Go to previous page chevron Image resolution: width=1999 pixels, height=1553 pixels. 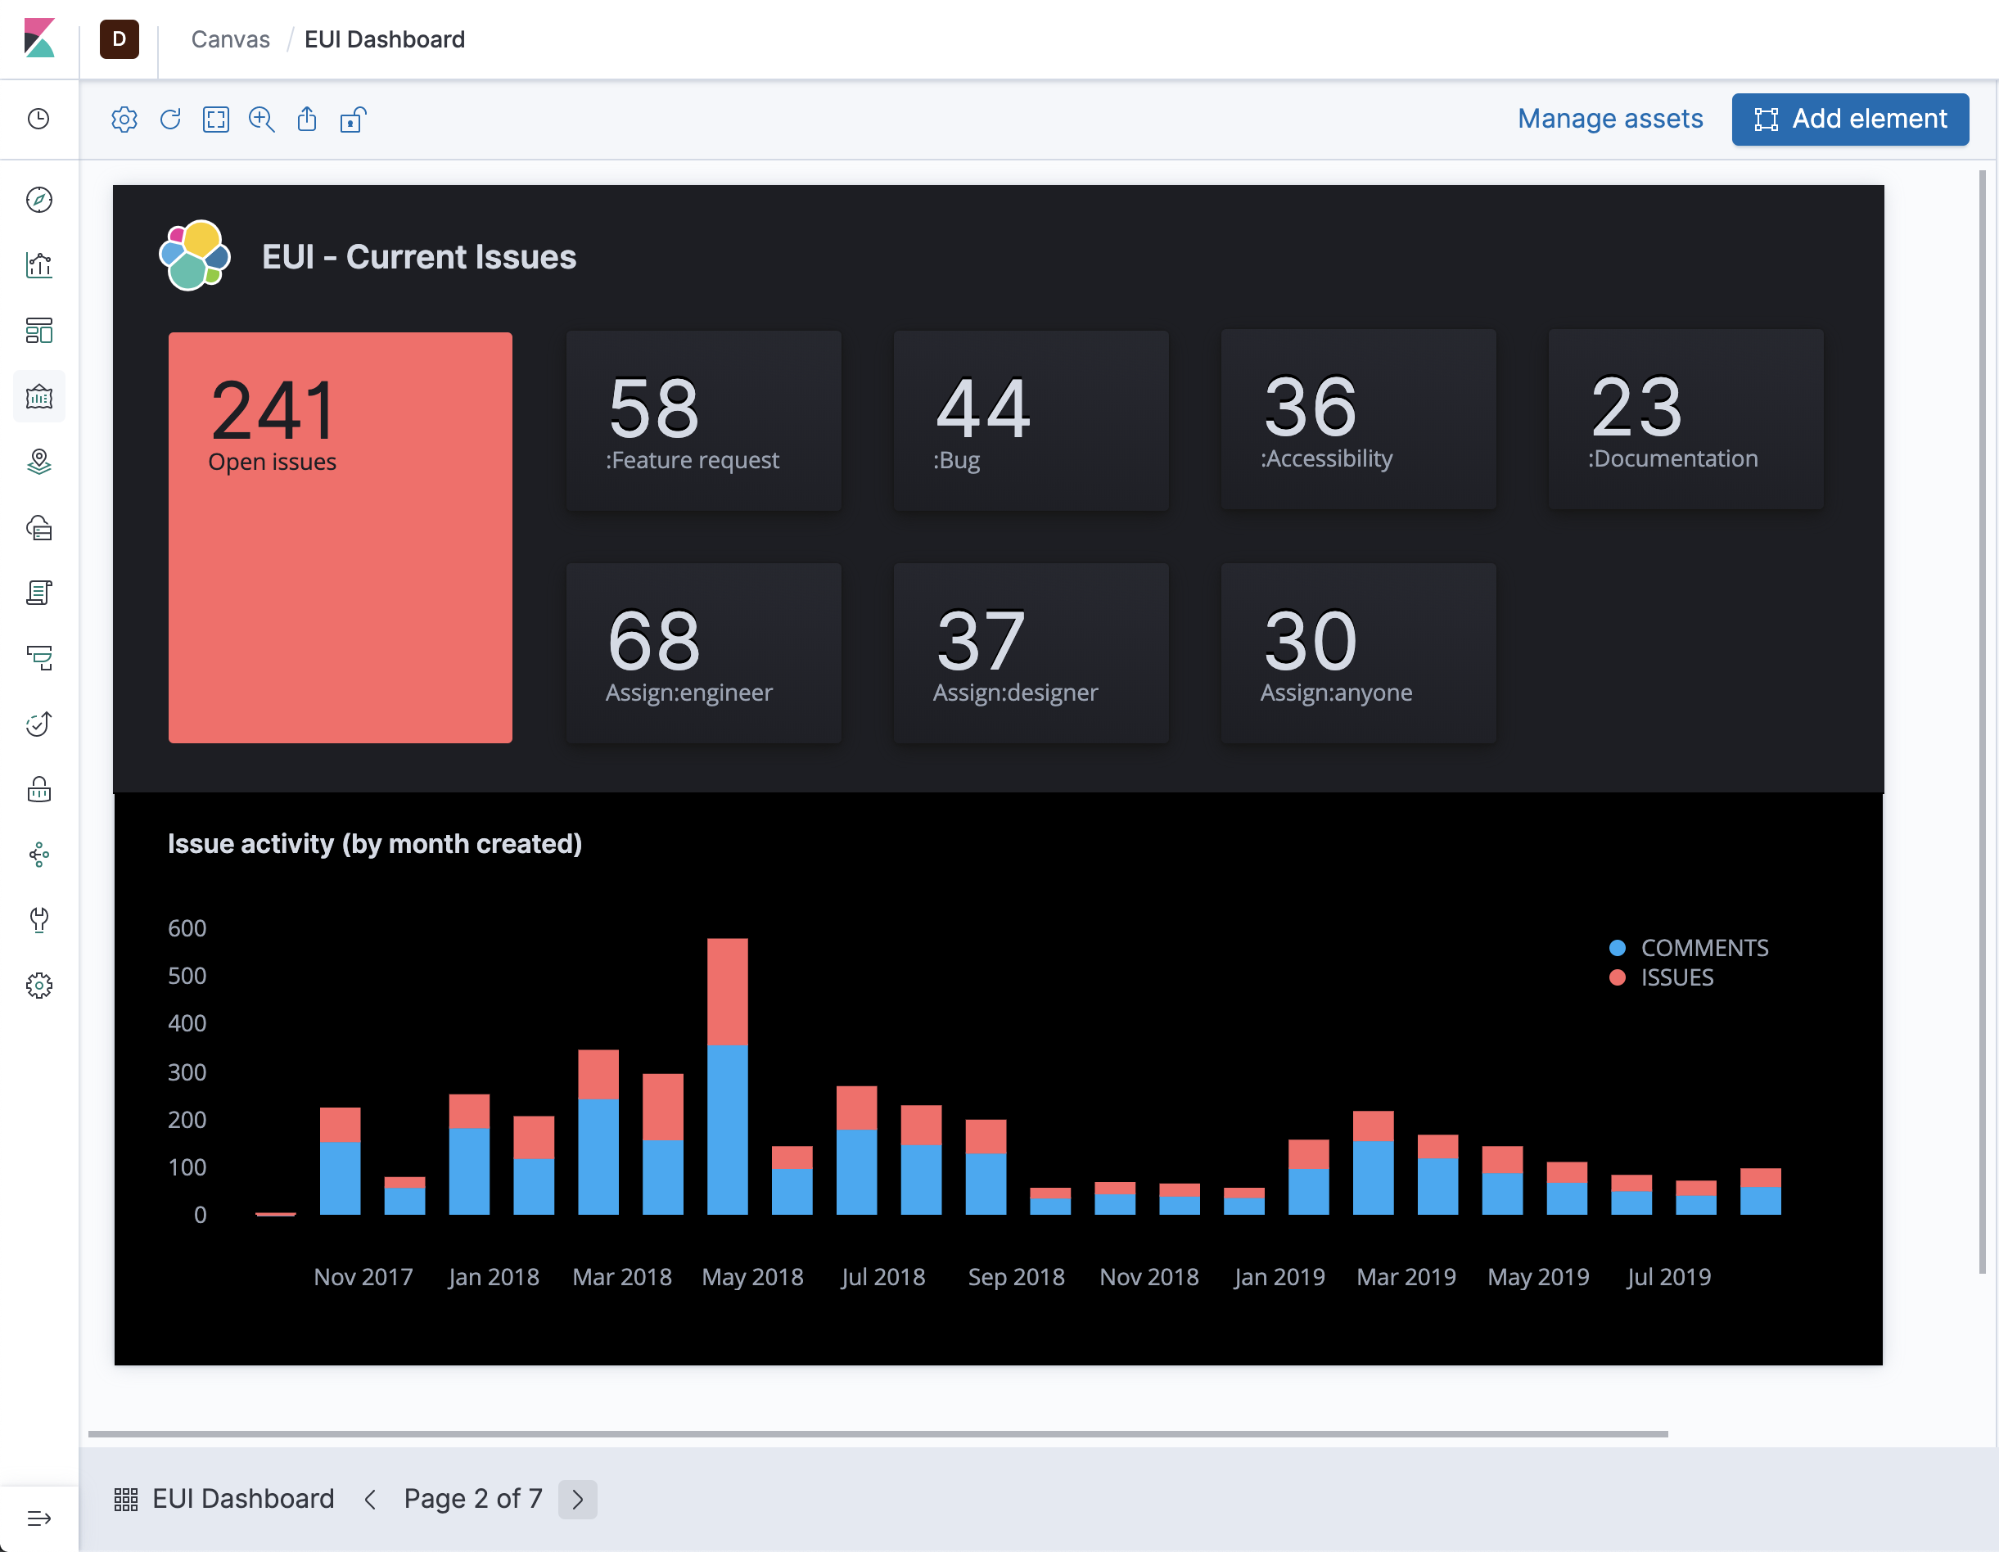[x=370, y=1499]
